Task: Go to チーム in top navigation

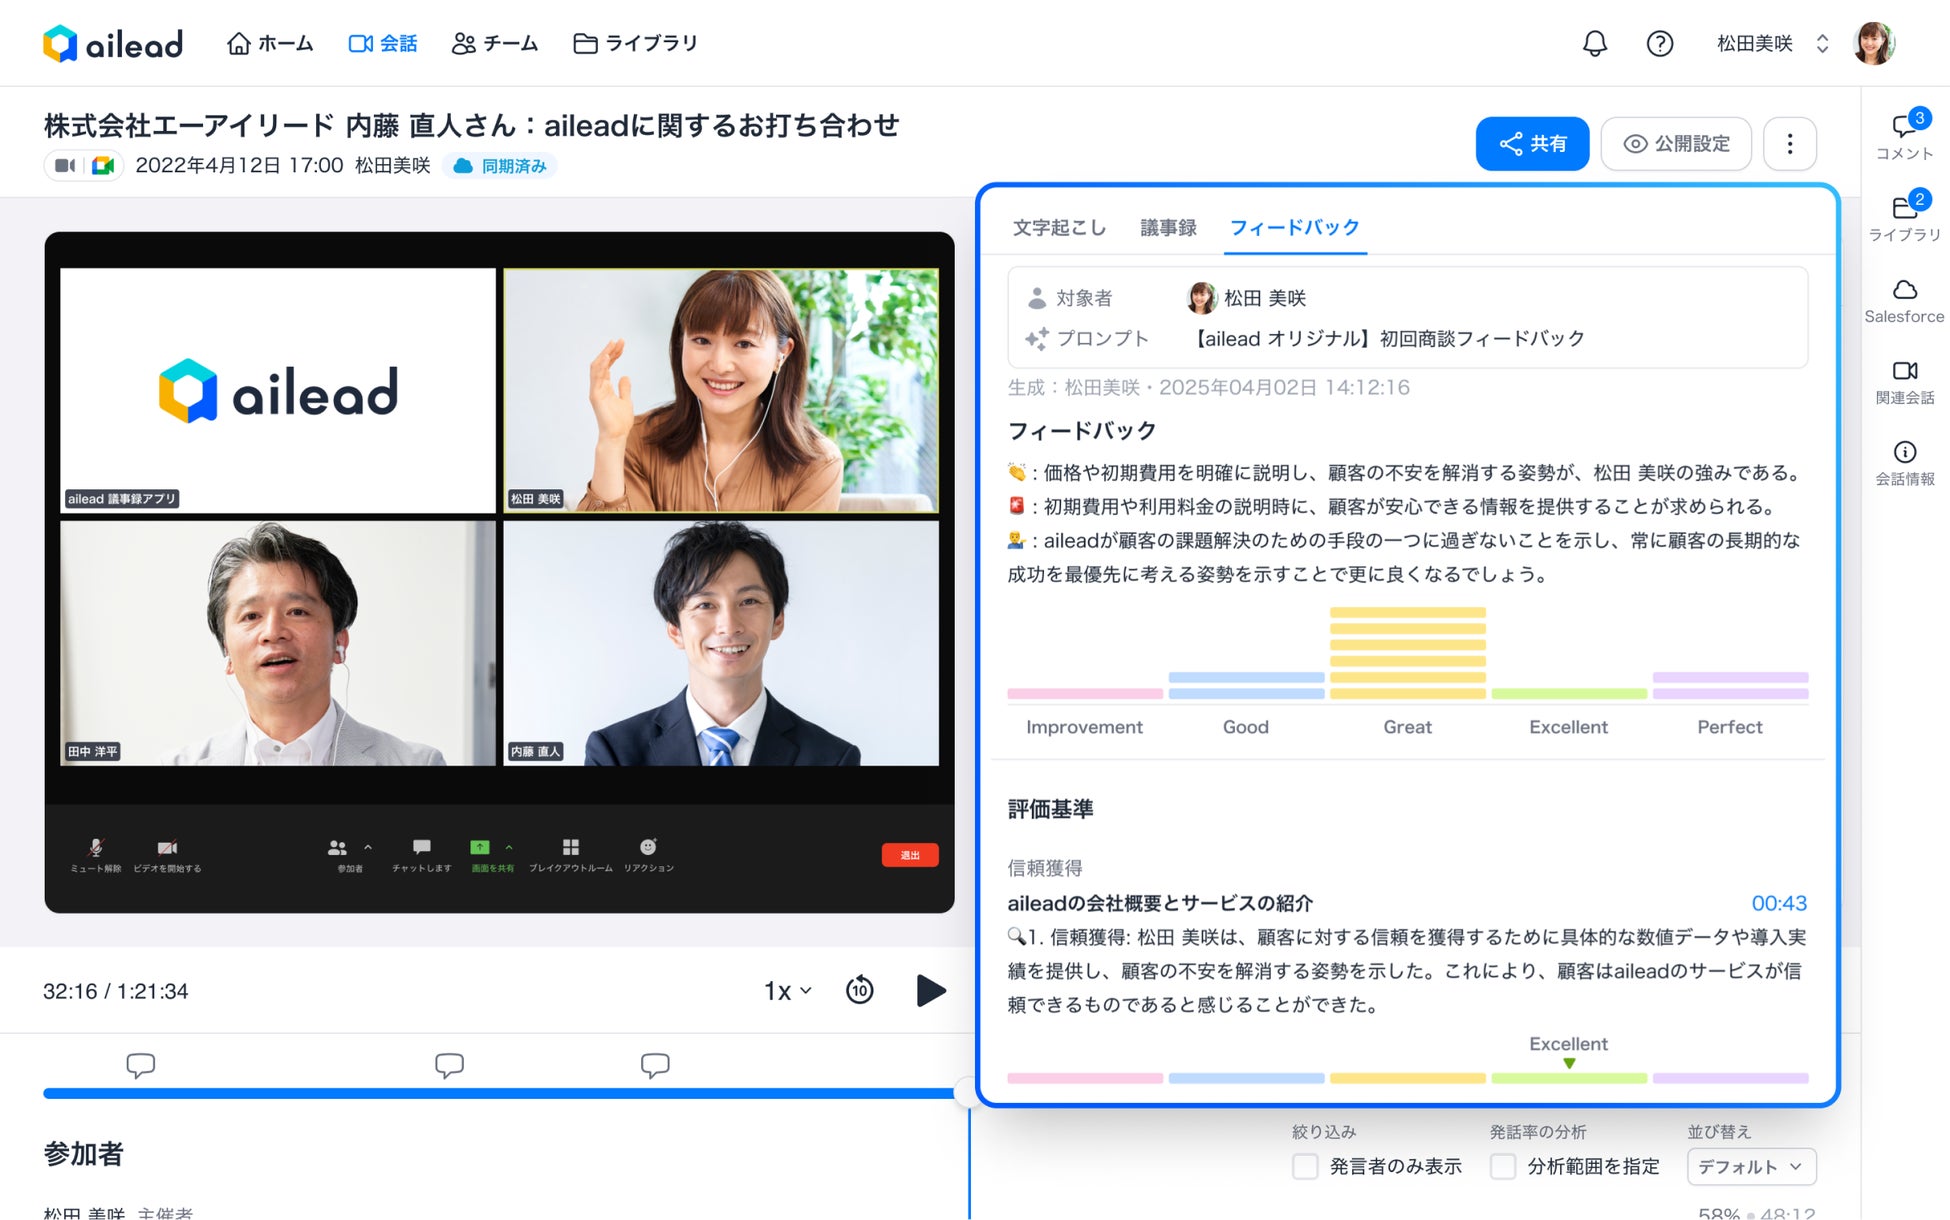Action: [495, 44]
